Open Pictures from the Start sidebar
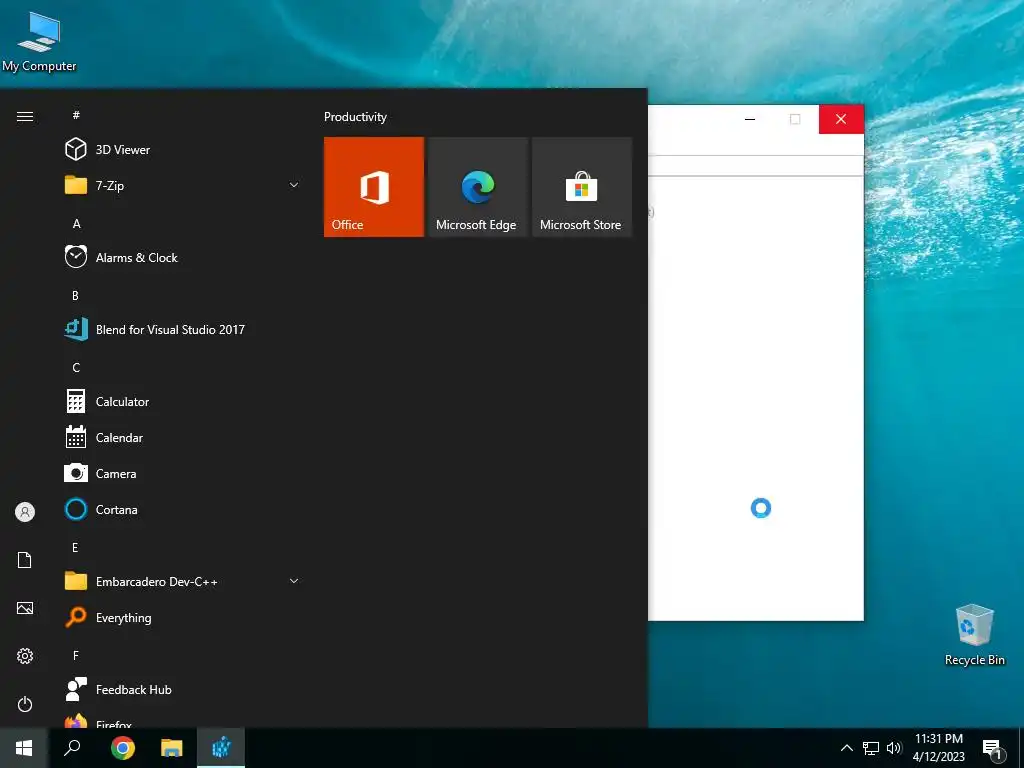The width and height of the screenshot is (1024, 768). (x=25, y=608)
